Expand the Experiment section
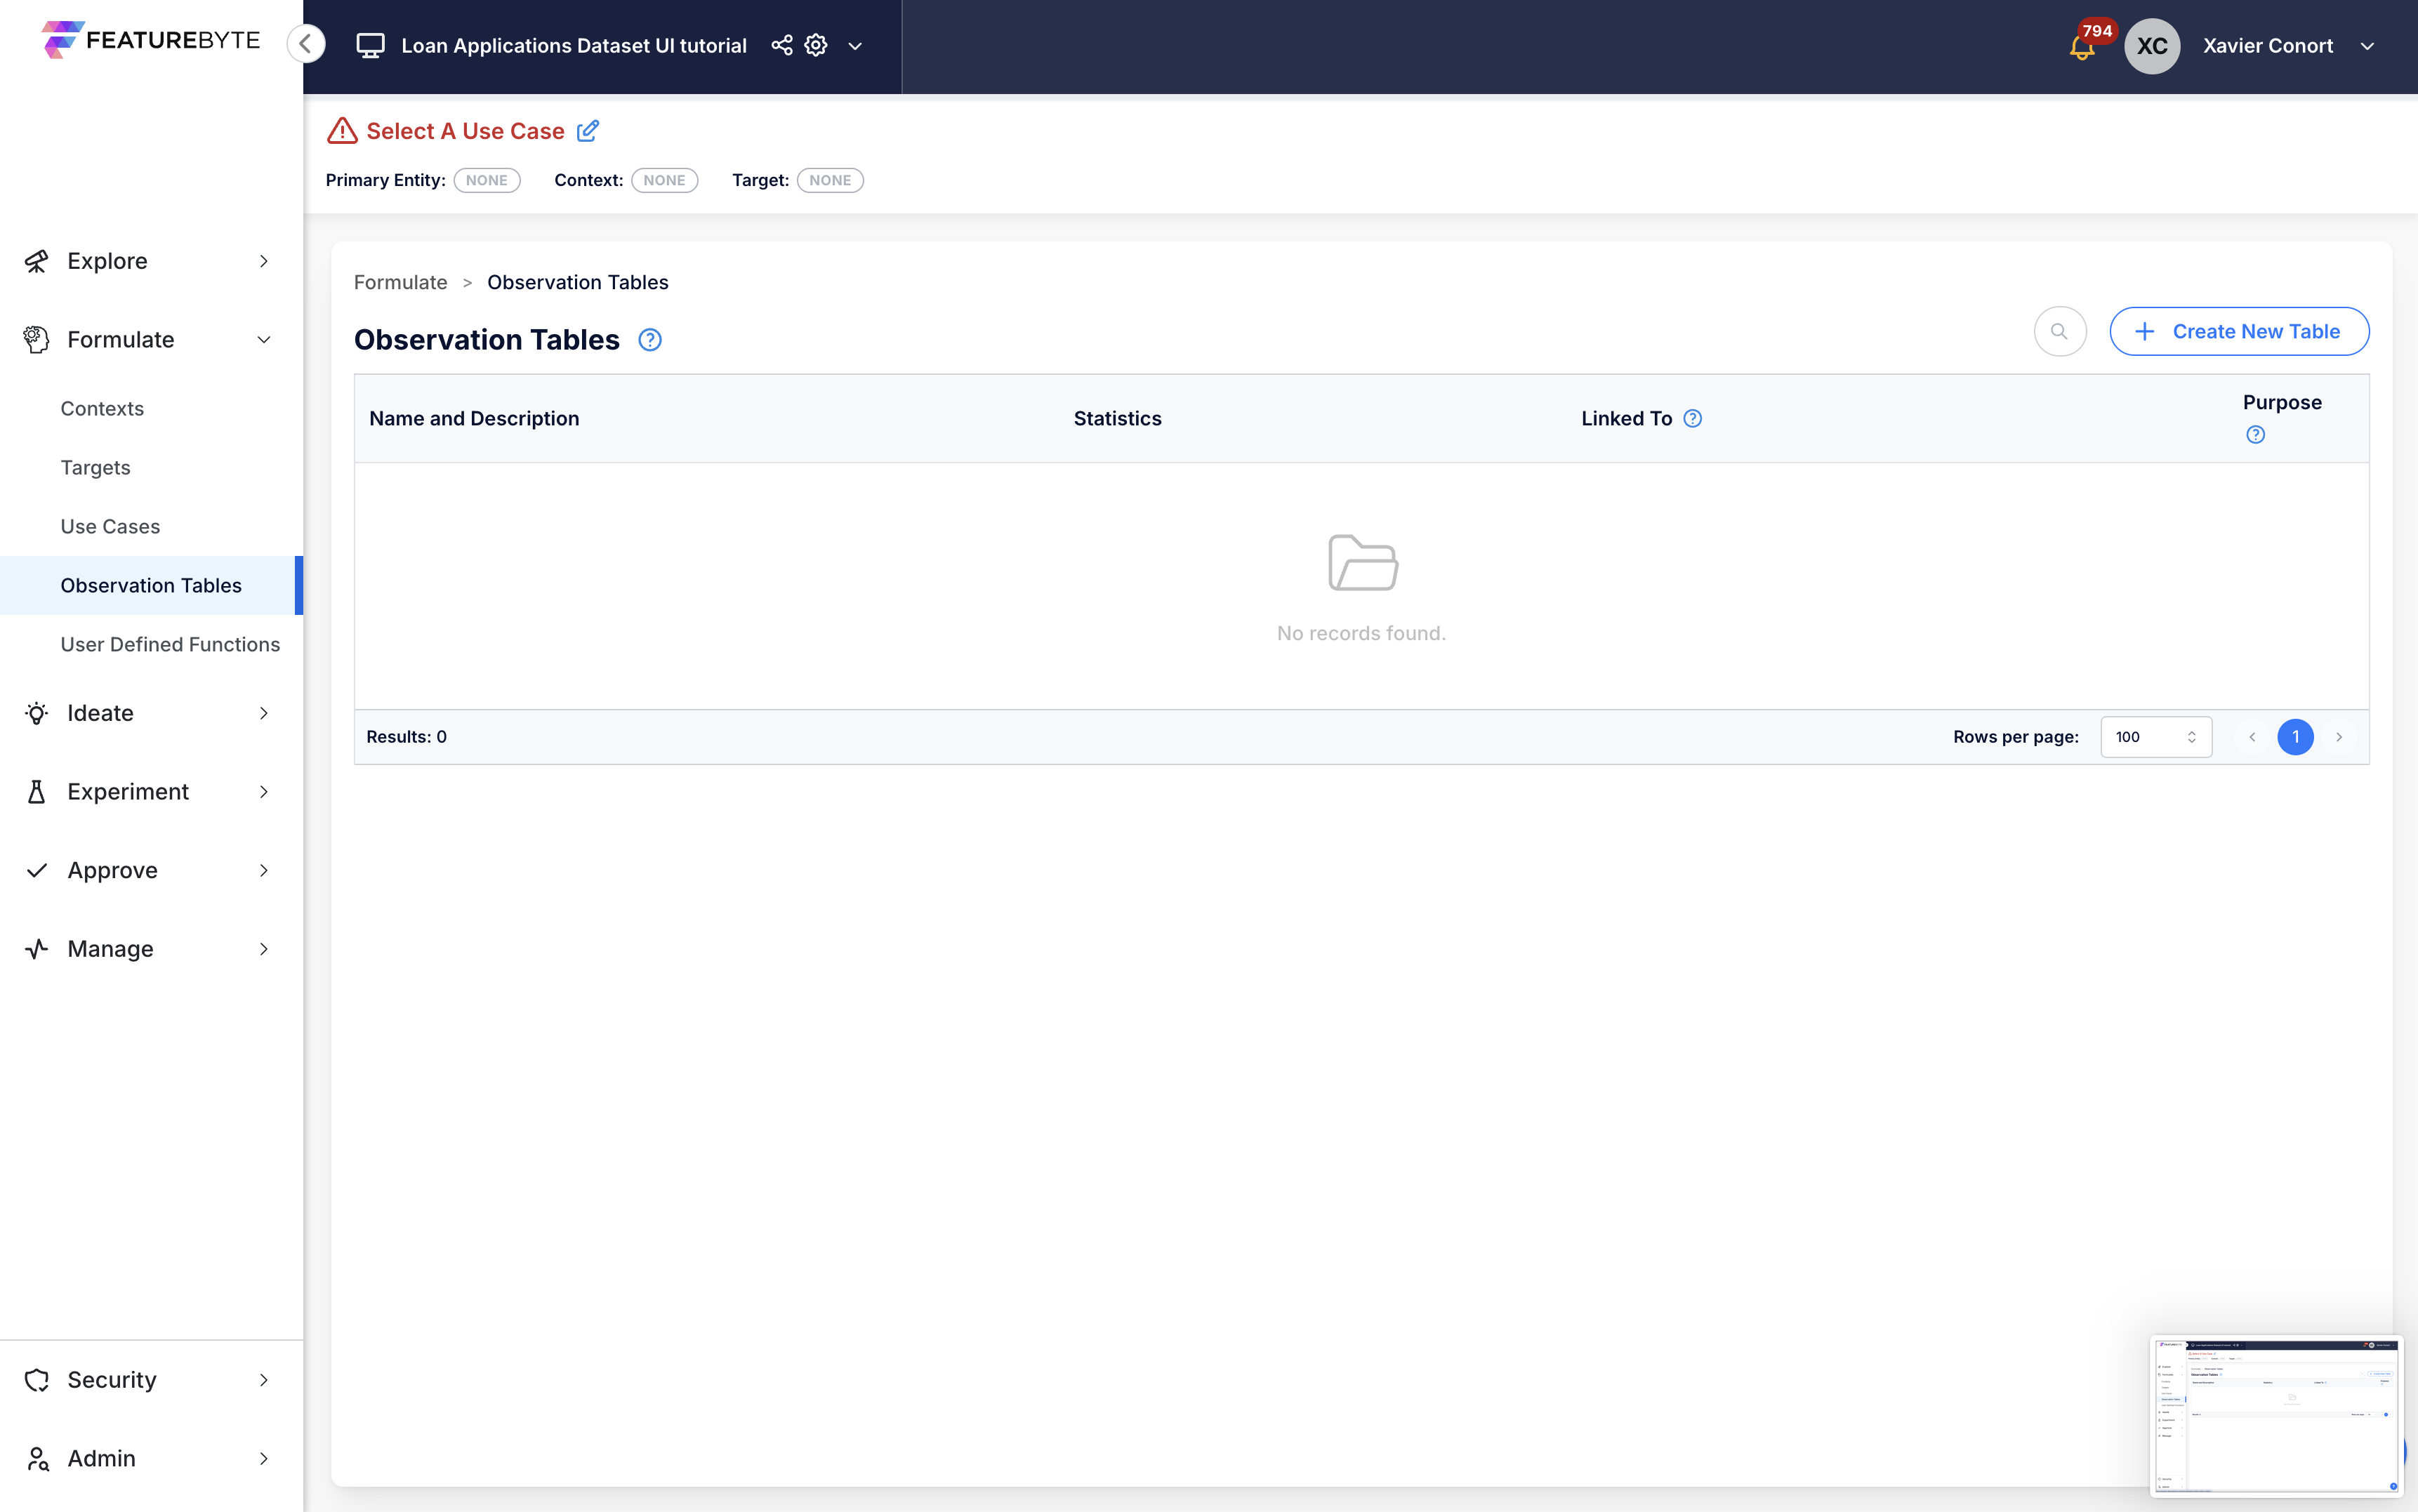Screen dimensions: 2418x1512 (151, 791)
